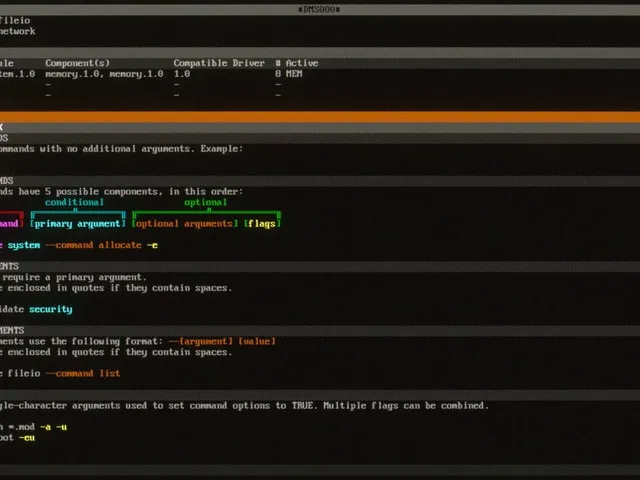
Task: Click the cyan 'system' argument in example
Action: (x=24, y=245)
